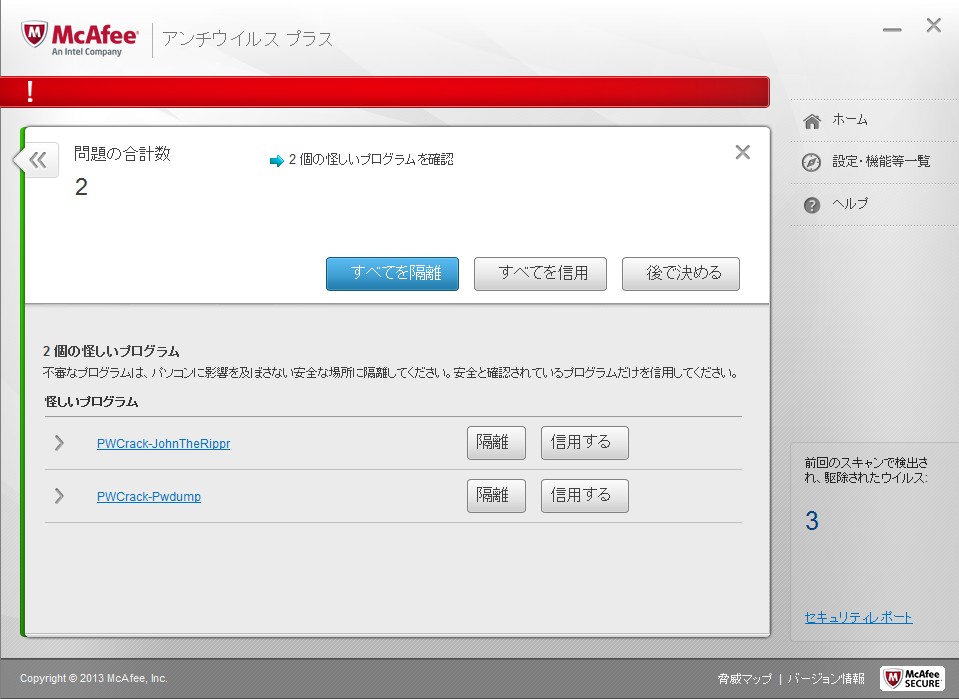This screenshot has width=959, height=699.
Task: Open セキュリティレポート link
Action: click(x=858, y=618)
